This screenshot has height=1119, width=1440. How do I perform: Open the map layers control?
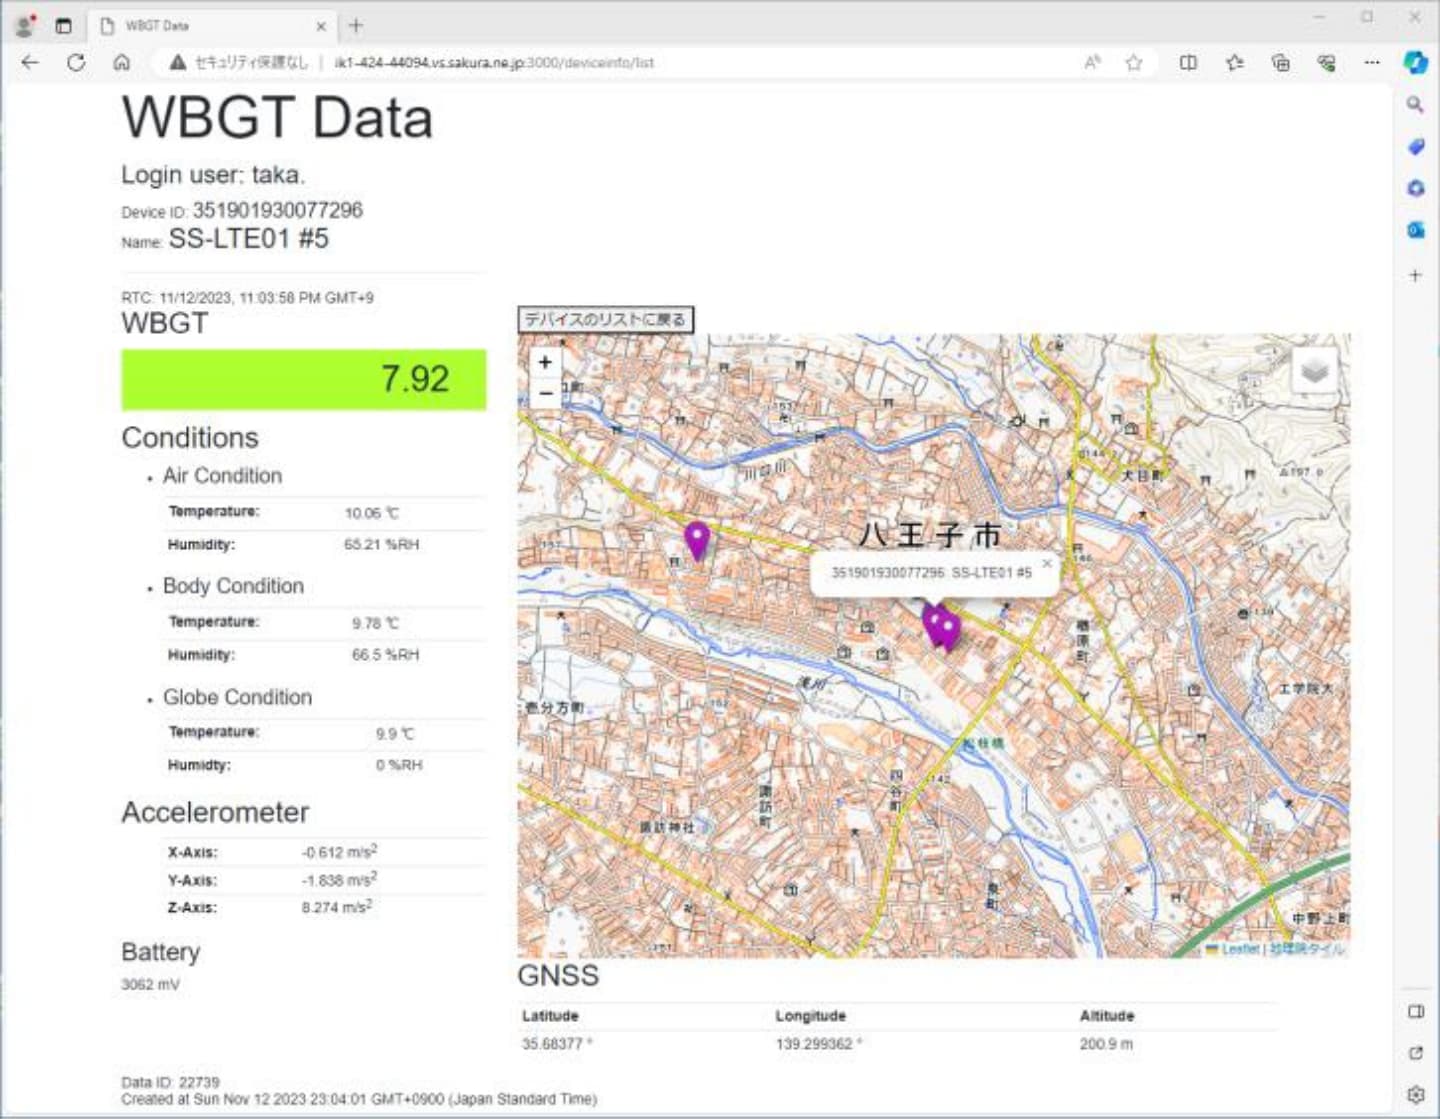tap(1314, 371)
